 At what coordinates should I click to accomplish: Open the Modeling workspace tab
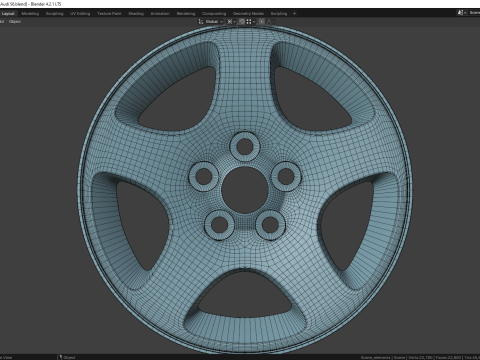click(x=30, y=14)
